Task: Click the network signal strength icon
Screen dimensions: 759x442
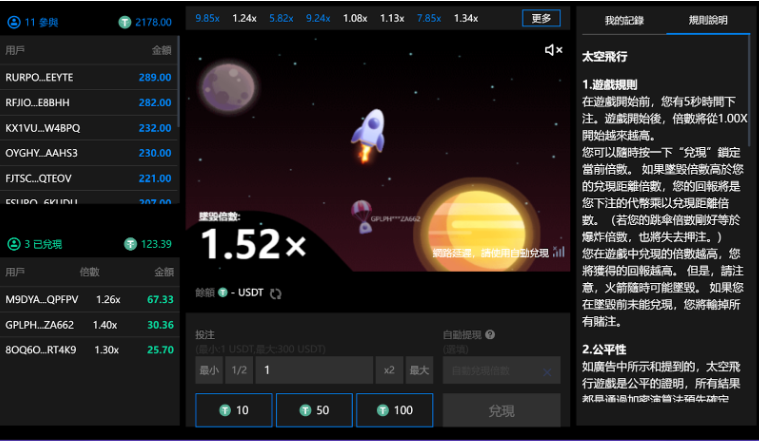Action: pos(558,253)
